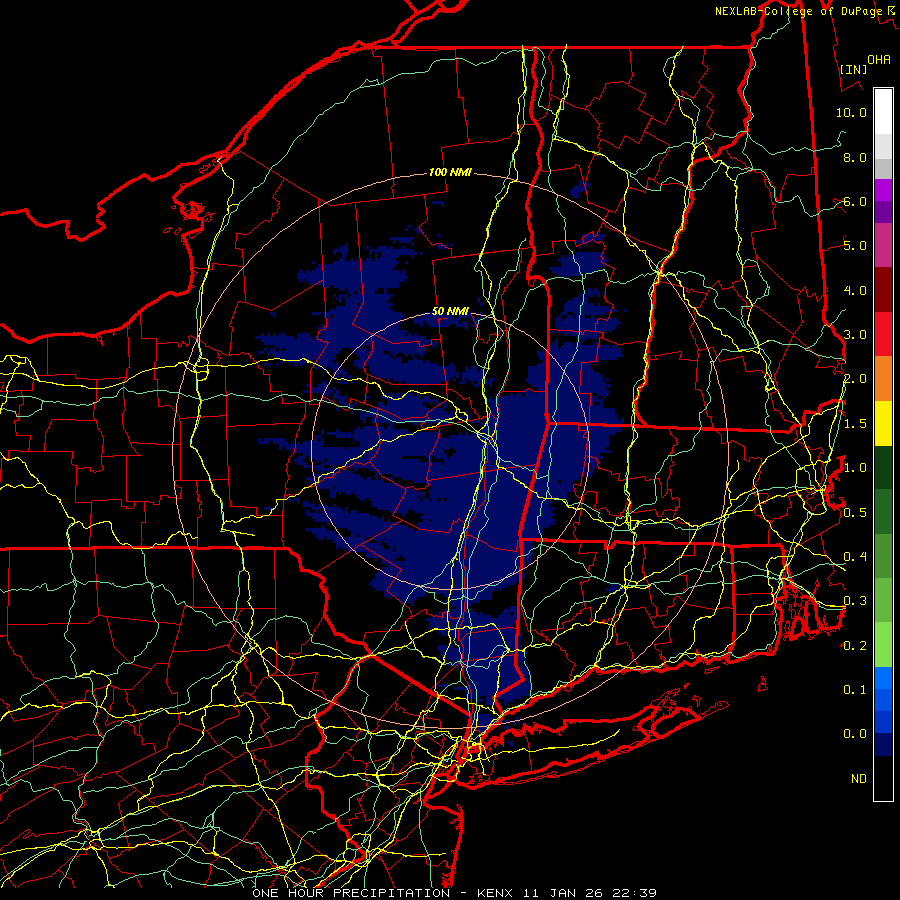Viewport: 900px width, 900px height.
Task: Click the 0.1 legend value
Action: point(855,690)
